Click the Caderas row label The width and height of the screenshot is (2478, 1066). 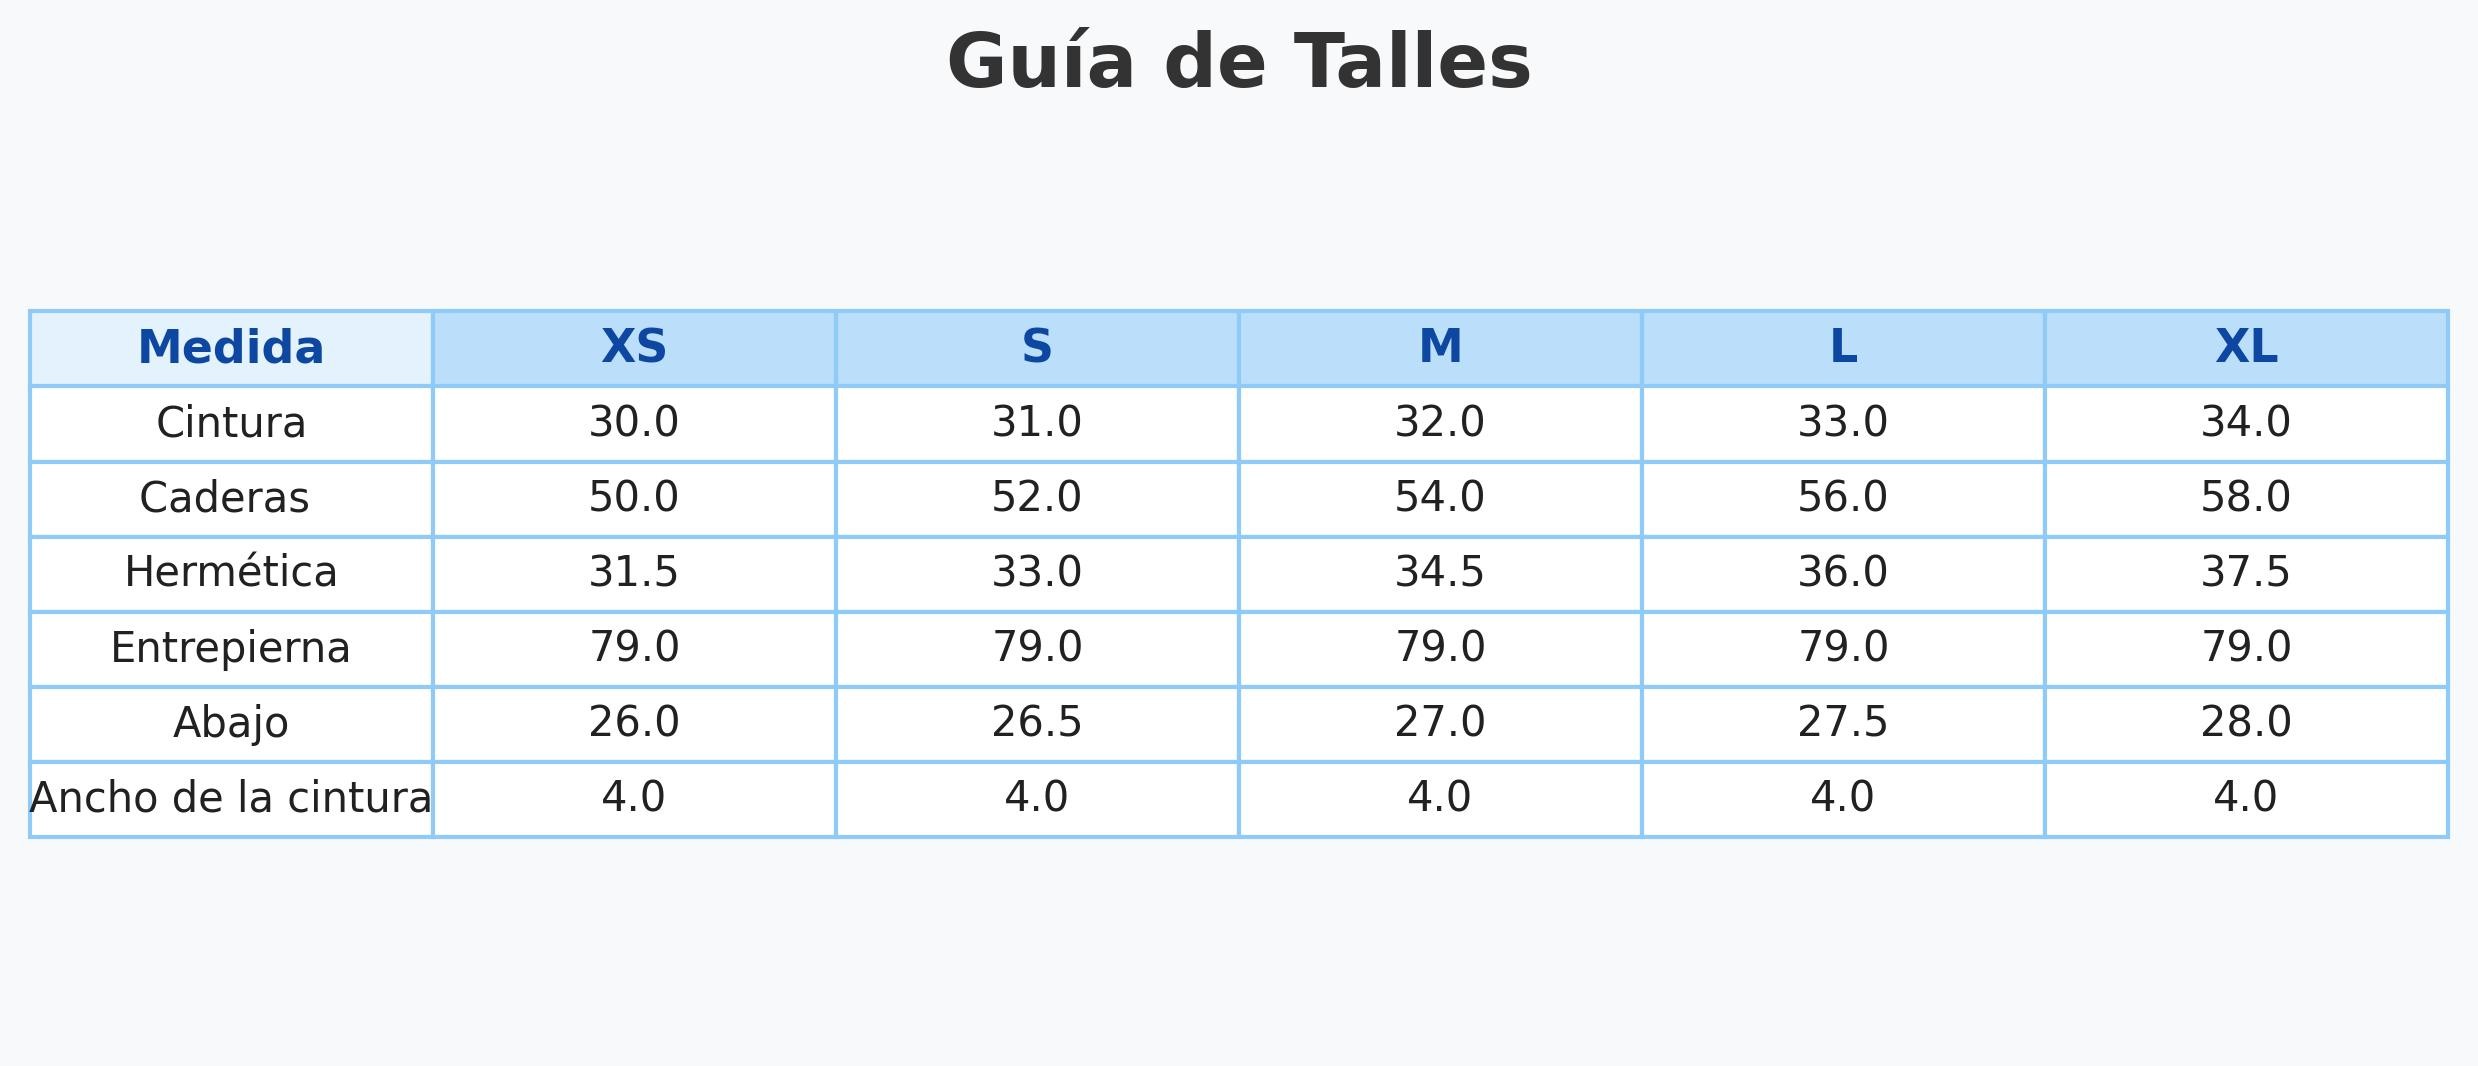[225, 498]
